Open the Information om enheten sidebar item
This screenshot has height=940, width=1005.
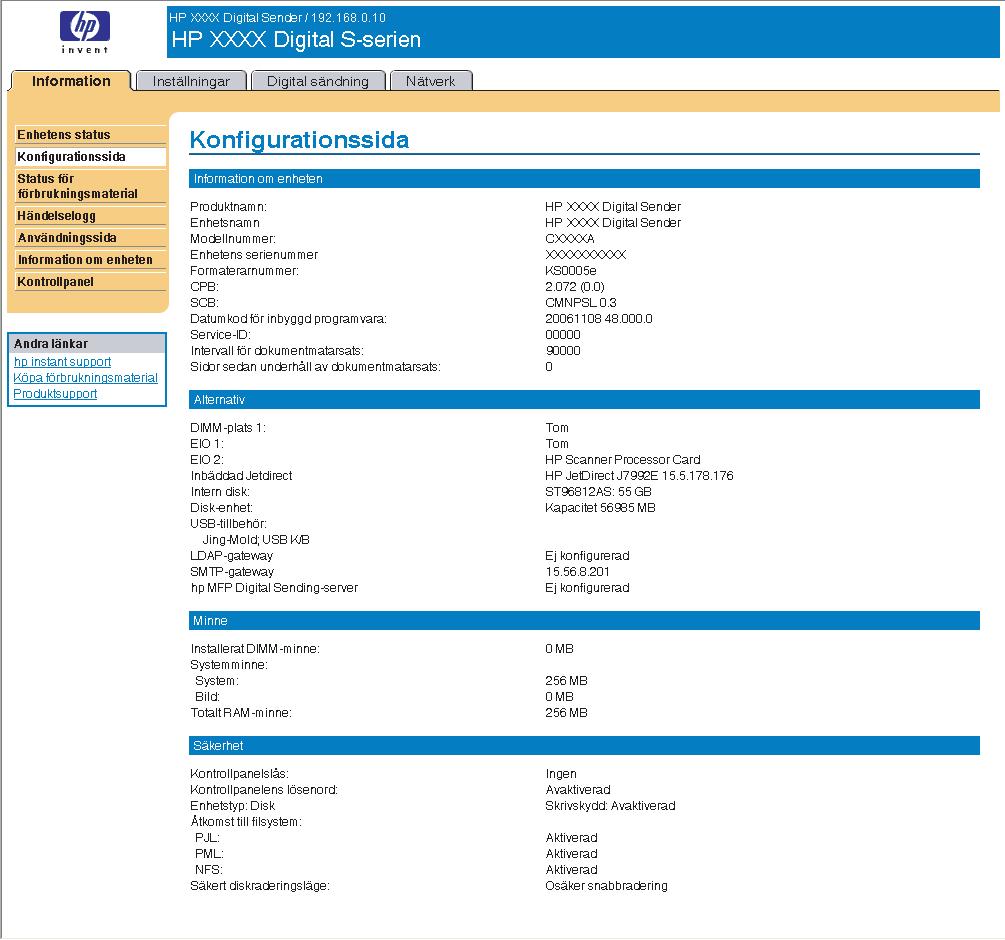tap(90, 260)
